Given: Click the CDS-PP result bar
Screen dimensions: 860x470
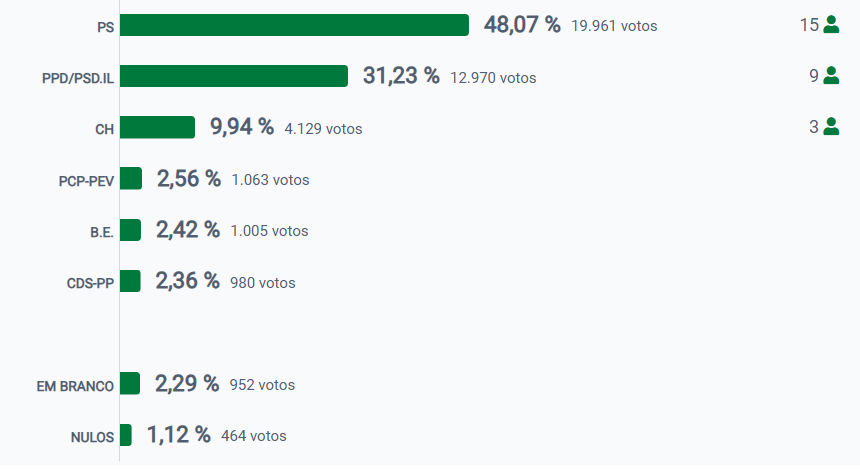Looking at the screenshot, I should tap(130, 282).
